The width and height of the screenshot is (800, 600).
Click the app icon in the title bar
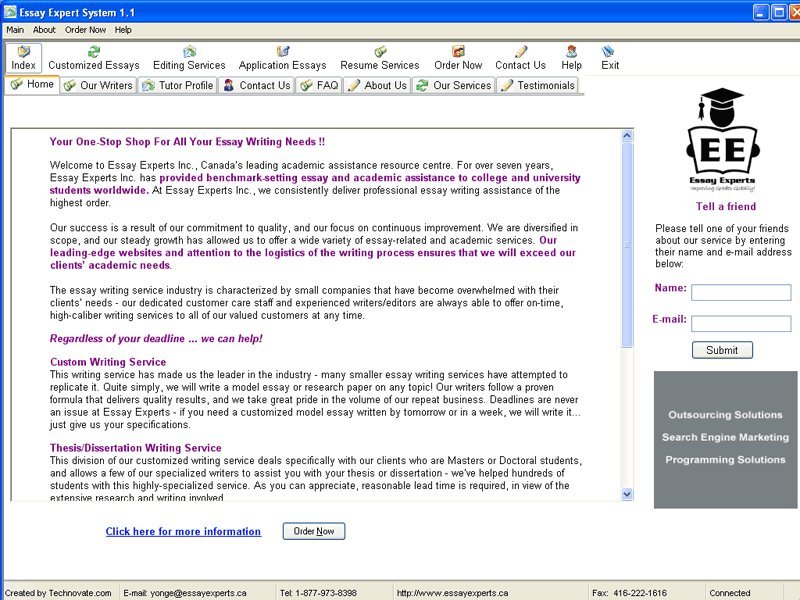[10, 11]
